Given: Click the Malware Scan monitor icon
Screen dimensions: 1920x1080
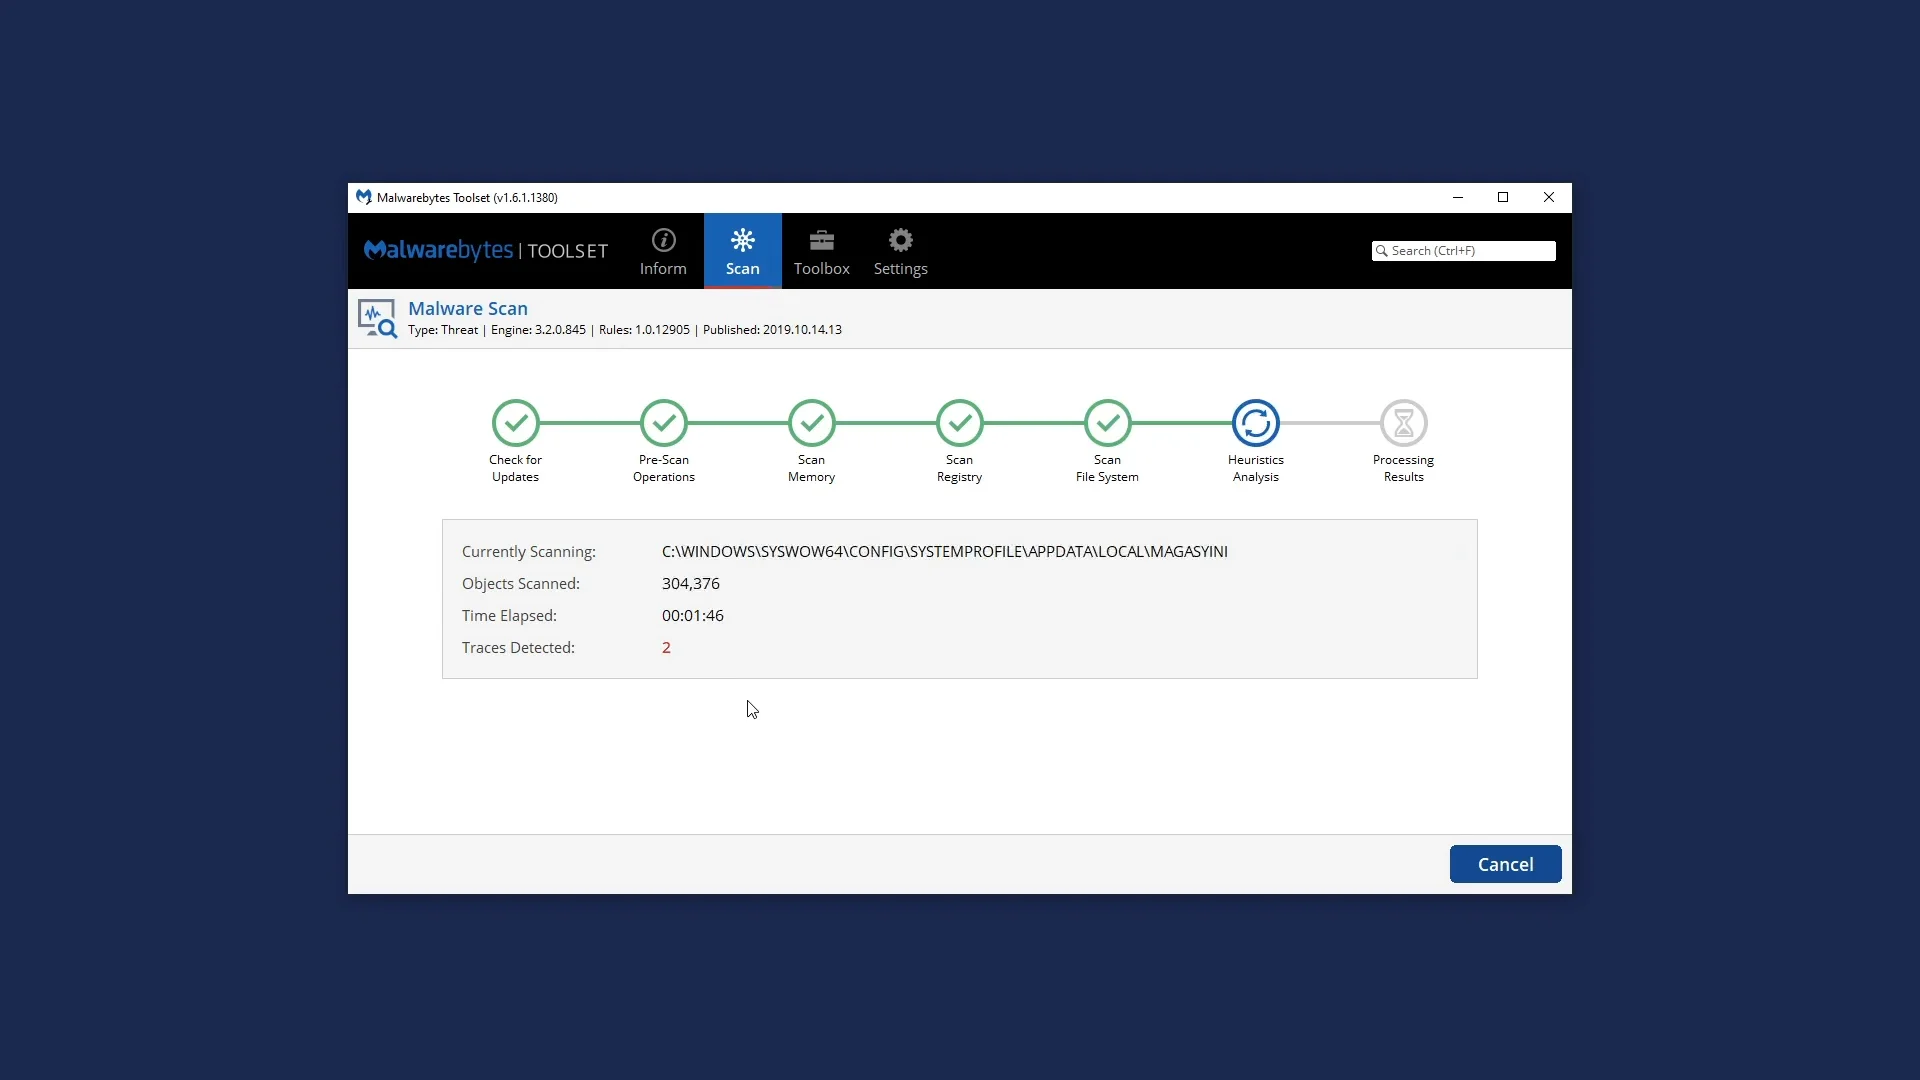Looking at the screenshot, I should [x=377, y=319].
